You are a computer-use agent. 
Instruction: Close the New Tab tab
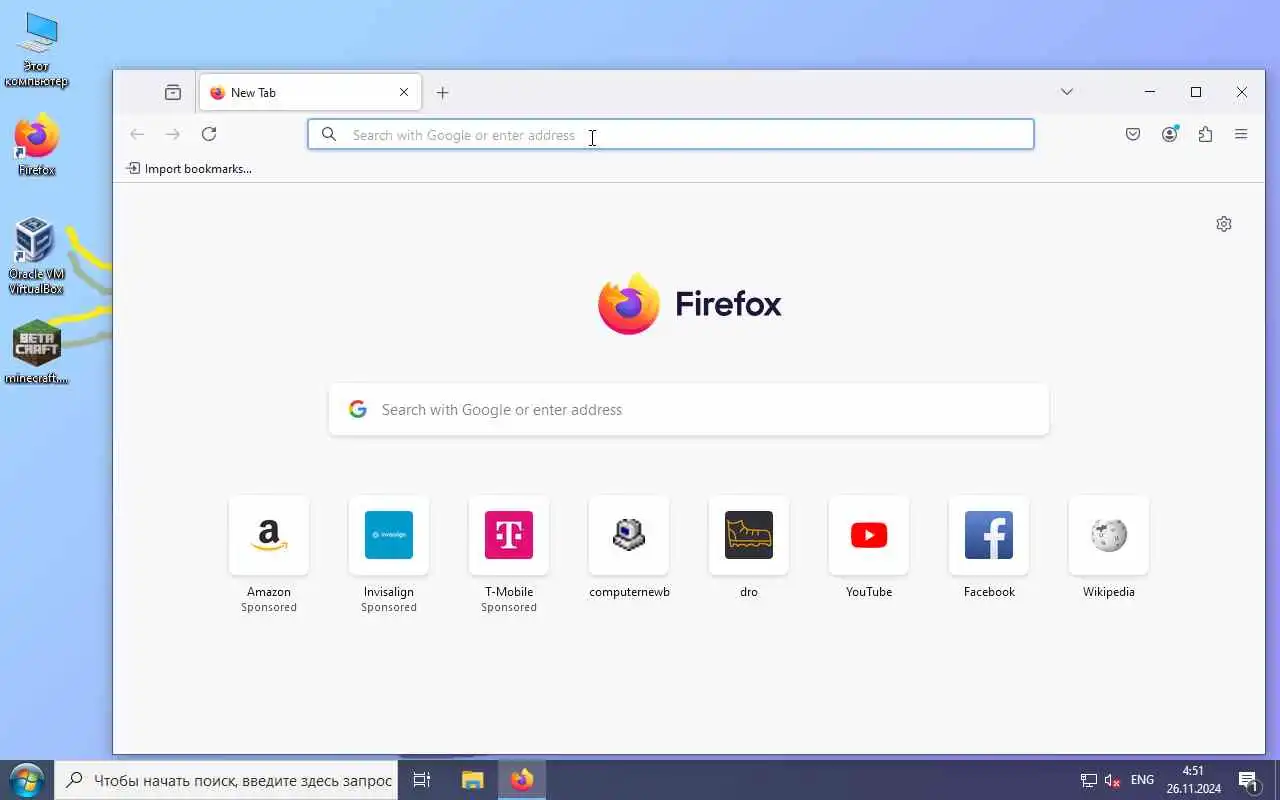[x=404, y=92]
